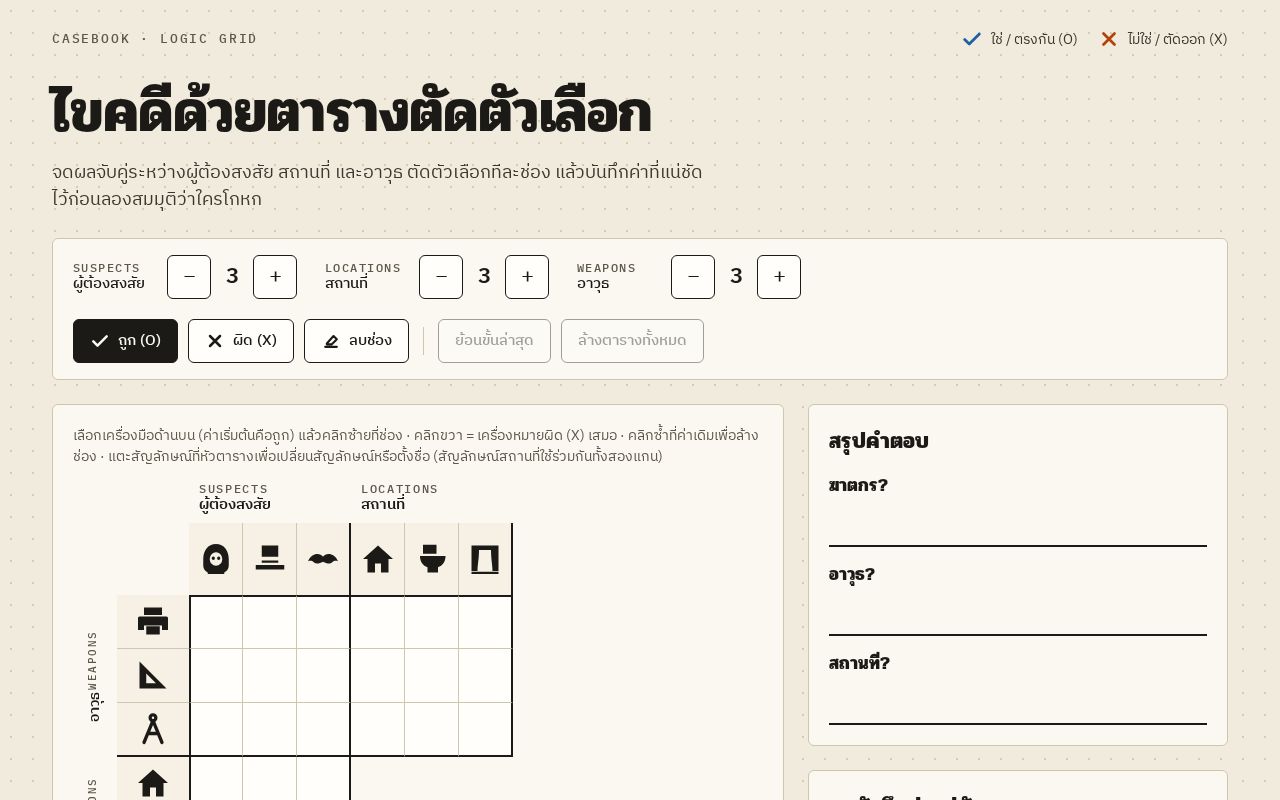Focus the สถานที่? answer field
Image resolution: width=1280 pixels, height=800 pixels.
point(1018,702)
